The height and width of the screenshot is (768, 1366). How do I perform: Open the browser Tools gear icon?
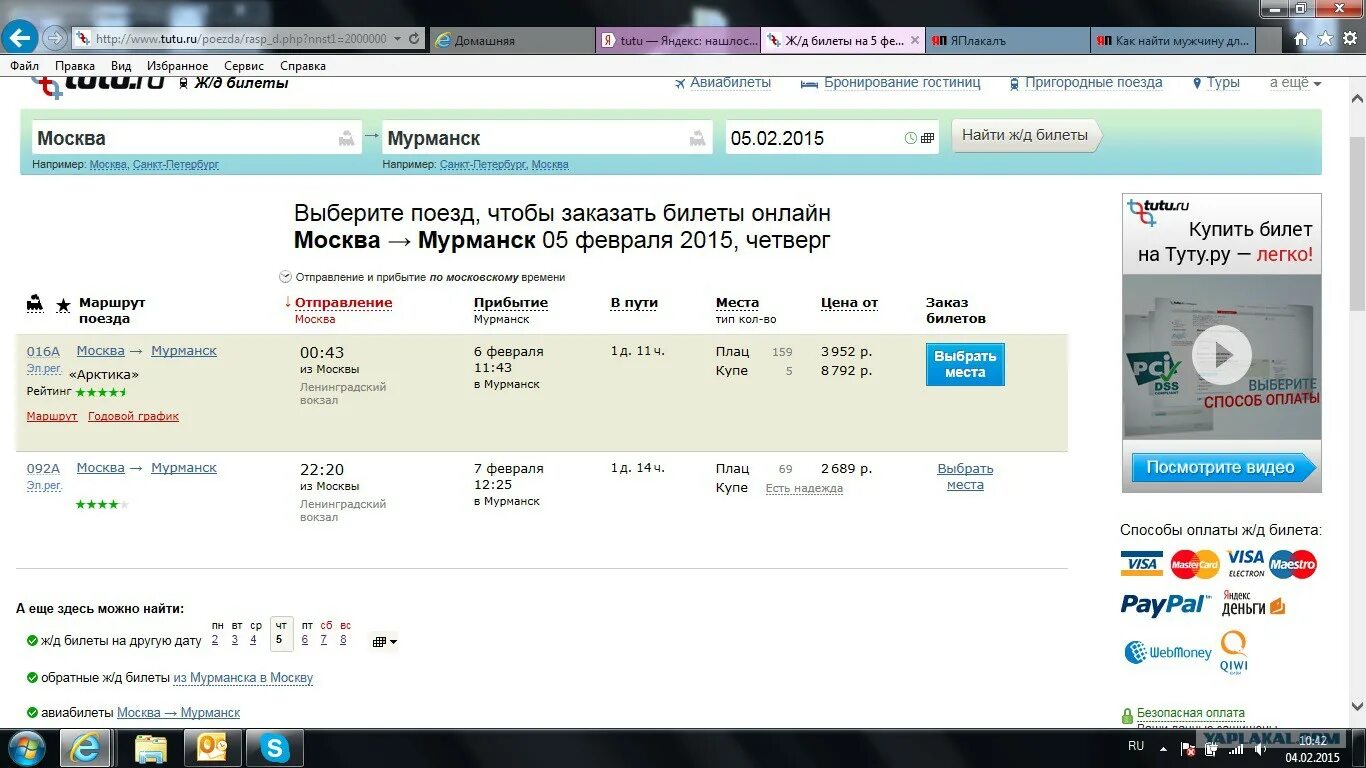1350,39
